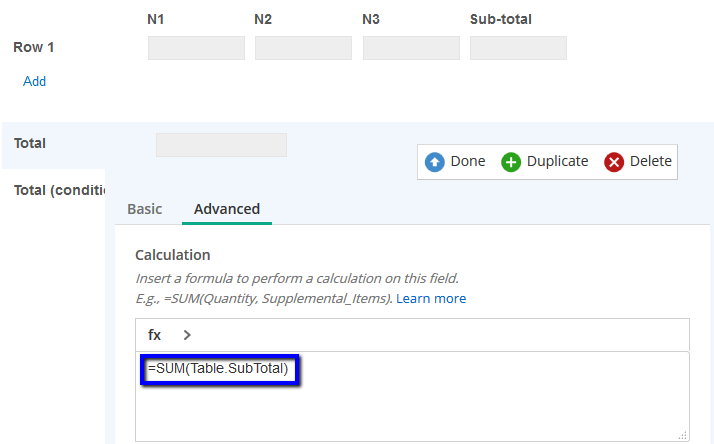Click the Delete button label
Image resolution: width=714 pixels, height=444 pixels.
pyautogui.click(x=651, y=161)
